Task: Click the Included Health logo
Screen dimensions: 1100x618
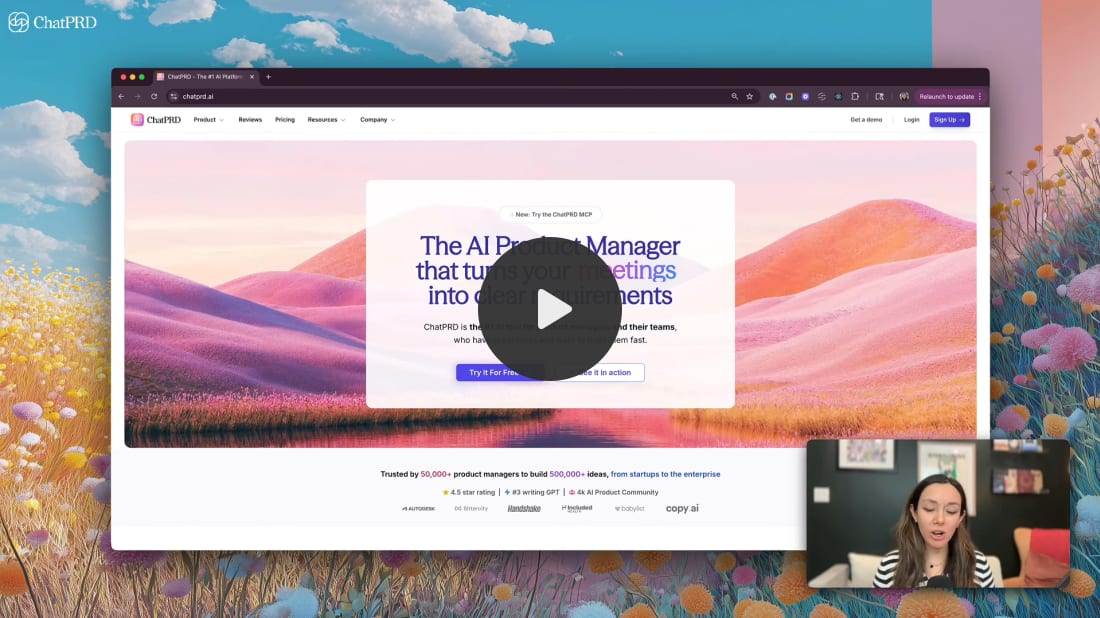Action: 577,509
